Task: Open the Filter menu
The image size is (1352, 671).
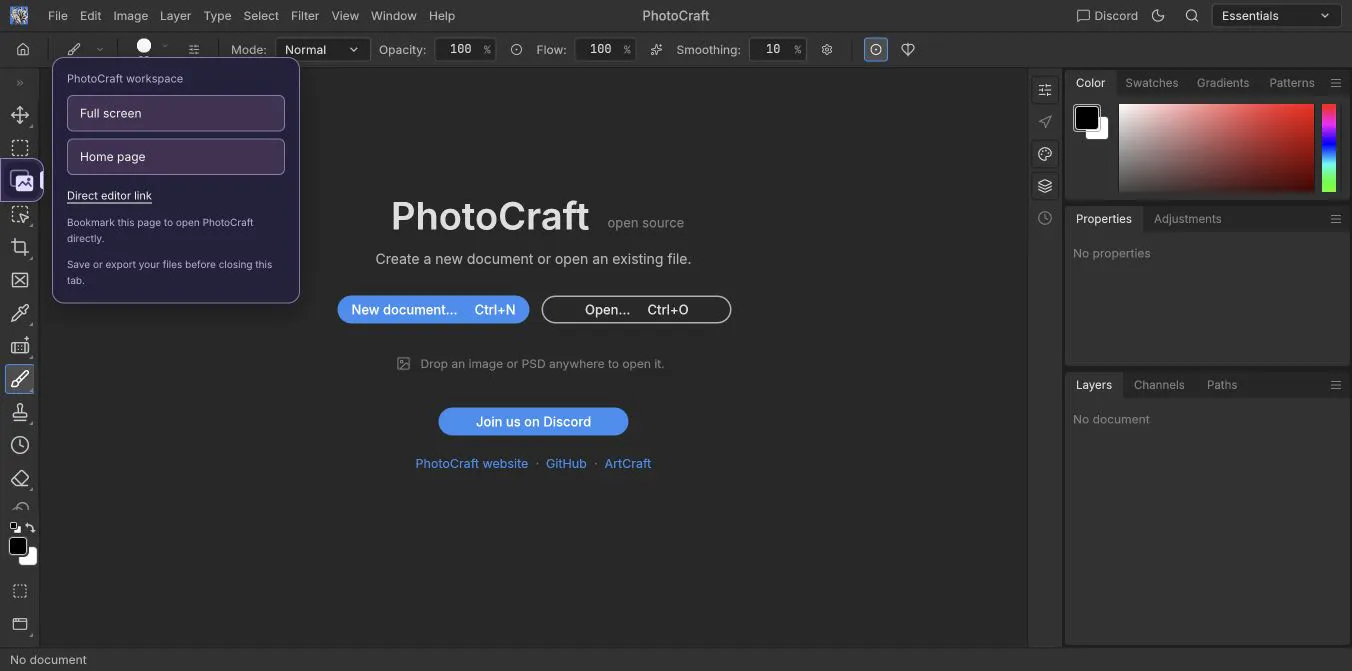Action: coord(305,16)
